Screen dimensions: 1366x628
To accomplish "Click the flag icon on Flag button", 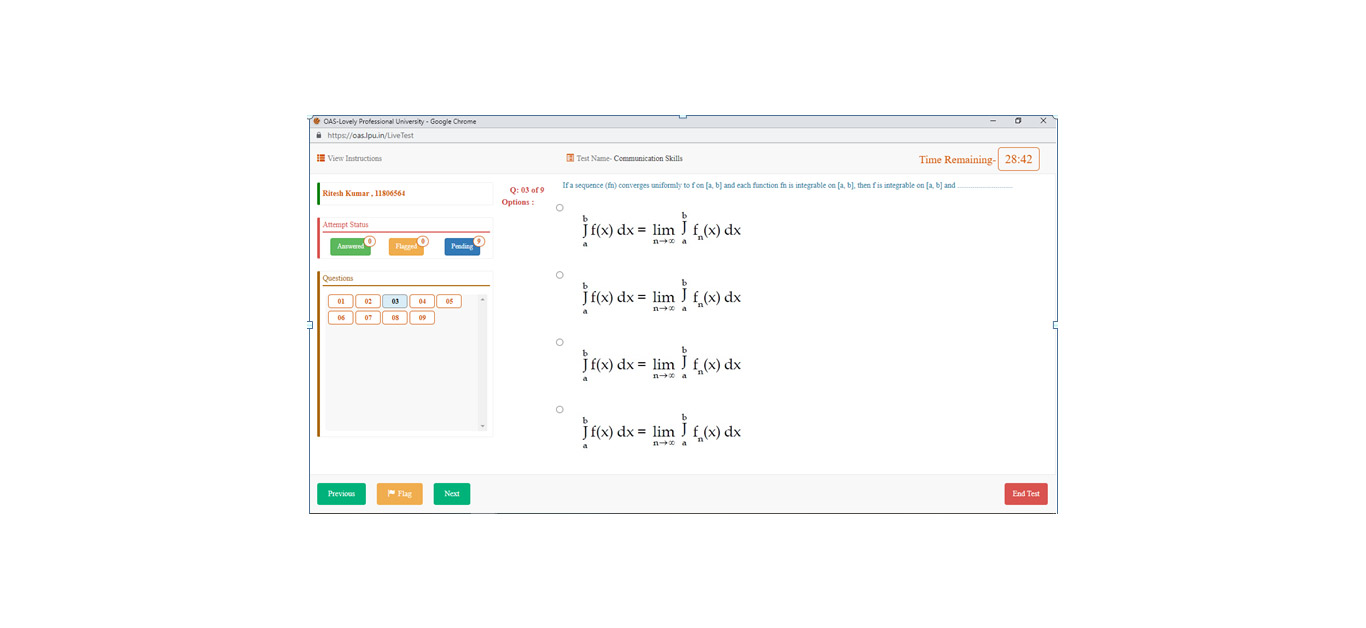I will pyautogui.click(x=391, y=493).
